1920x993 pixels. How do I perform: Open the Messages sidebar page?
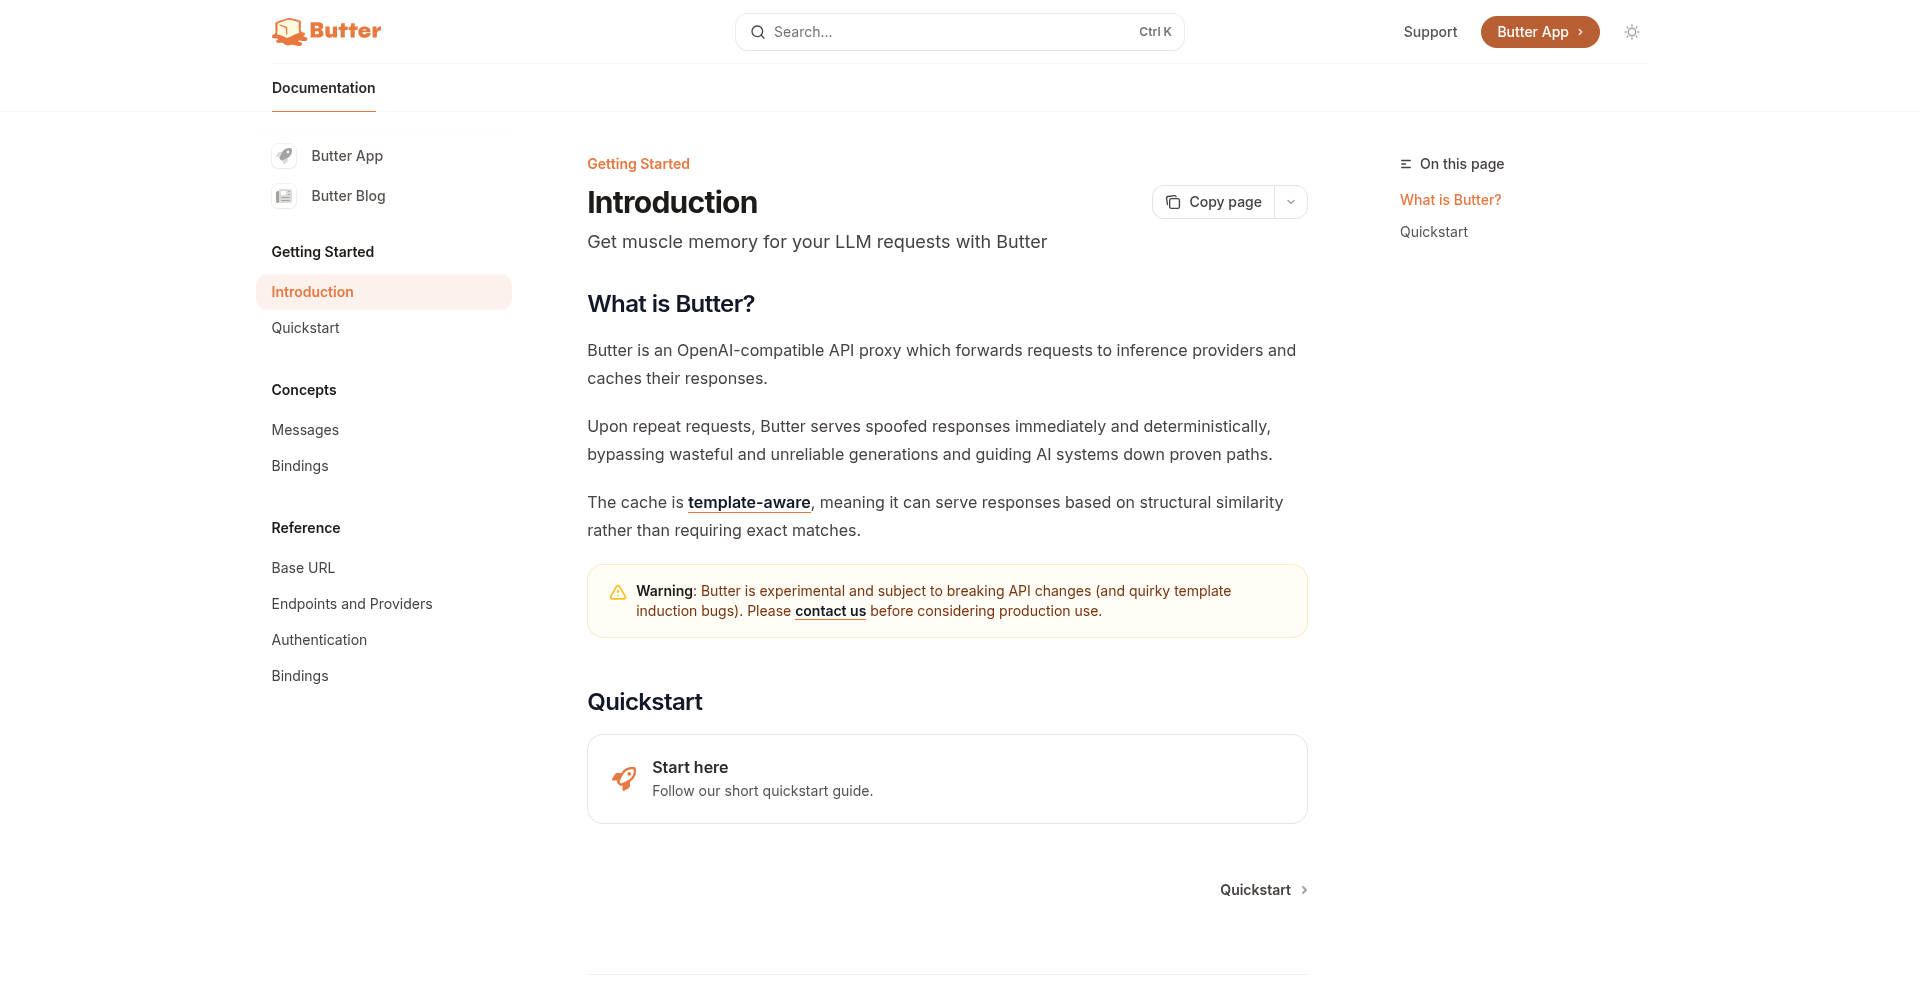(x=305, y=430)
